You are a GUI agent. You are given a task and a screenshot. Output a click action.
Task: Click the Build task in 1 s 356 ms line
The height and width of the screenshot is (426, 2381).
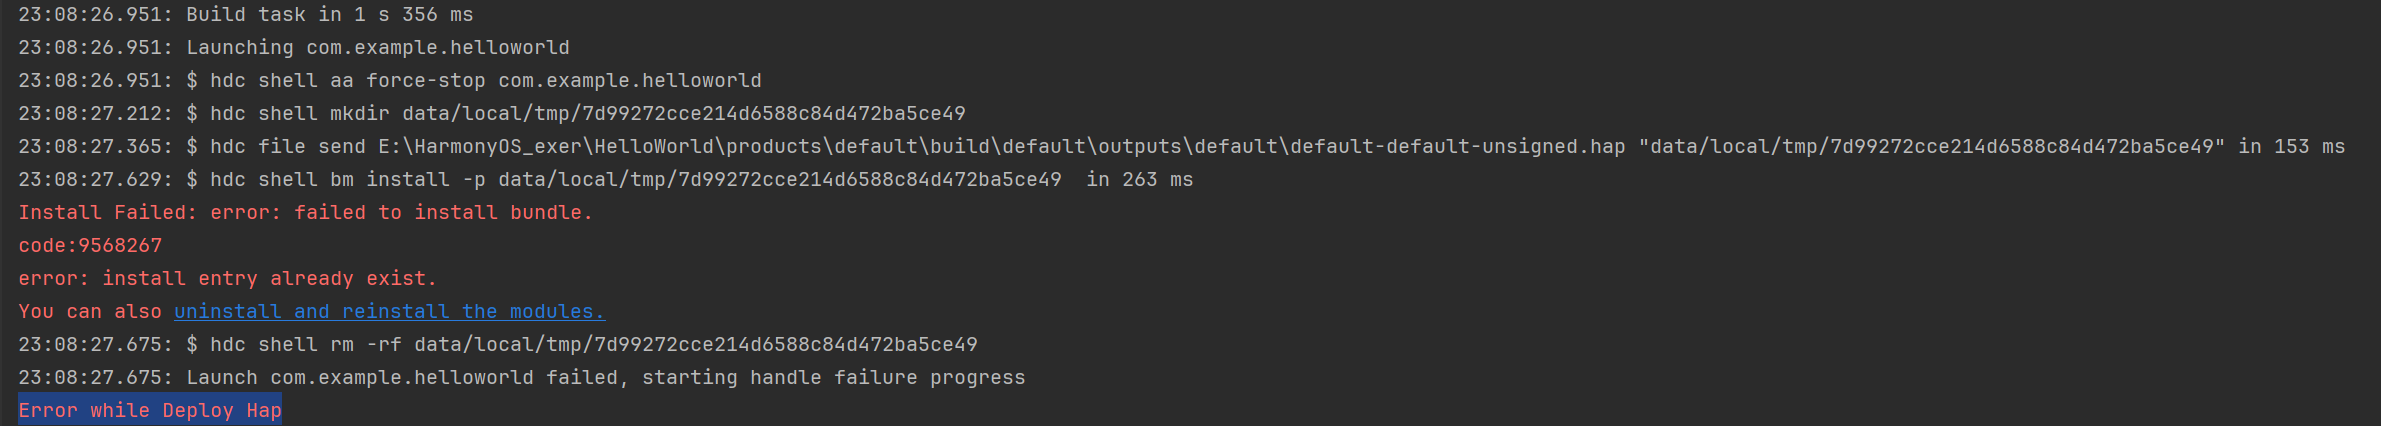click(x=246, y=14)
